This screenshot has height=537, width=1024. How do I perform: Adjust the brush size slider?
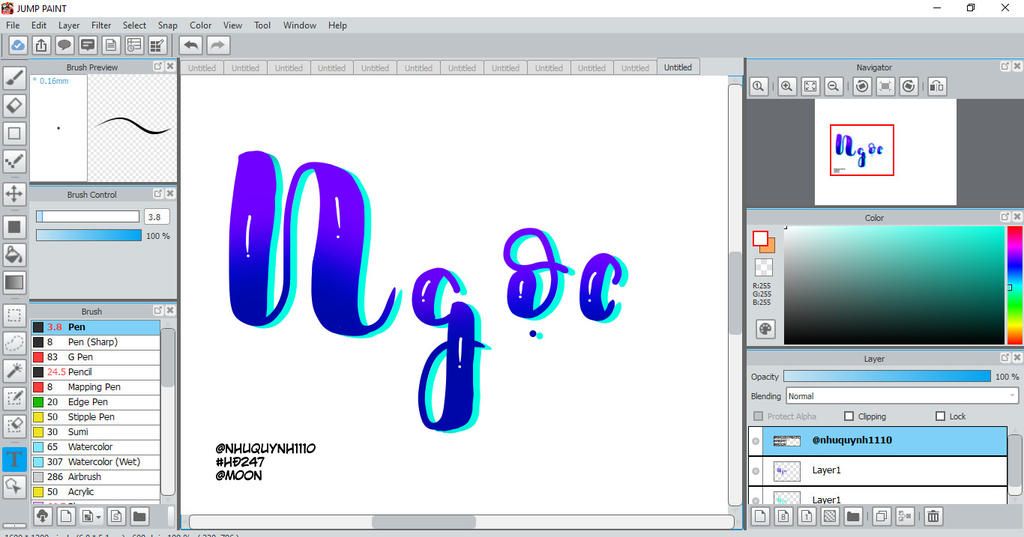[x=88, y=216]
